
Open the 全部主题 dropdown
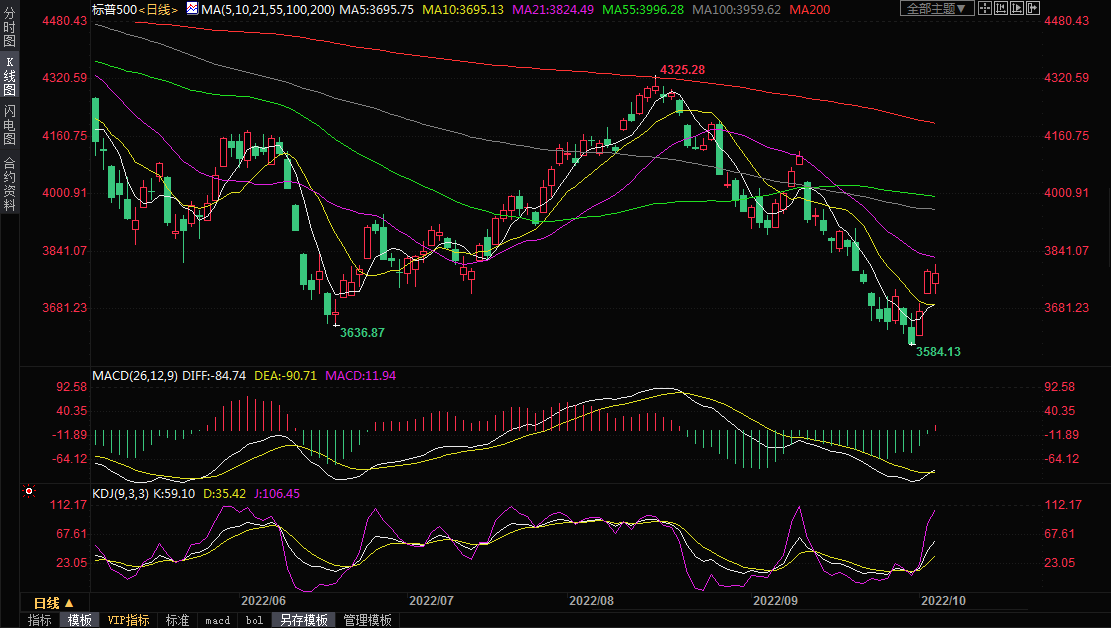(x=936, y=9)
